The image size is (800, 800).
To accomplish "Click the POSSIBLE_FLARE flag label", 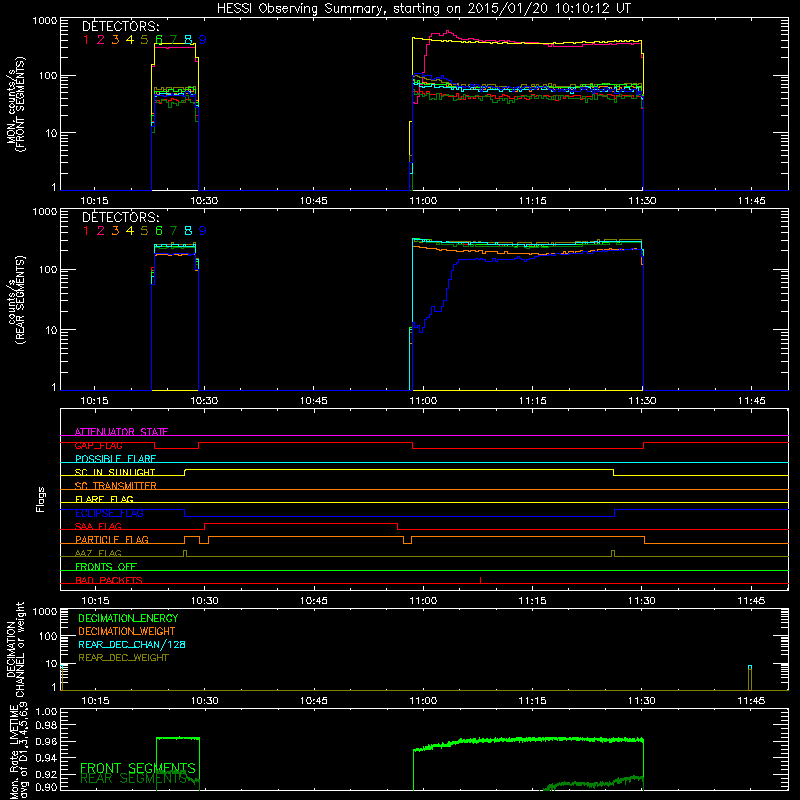I will point(115,459).
